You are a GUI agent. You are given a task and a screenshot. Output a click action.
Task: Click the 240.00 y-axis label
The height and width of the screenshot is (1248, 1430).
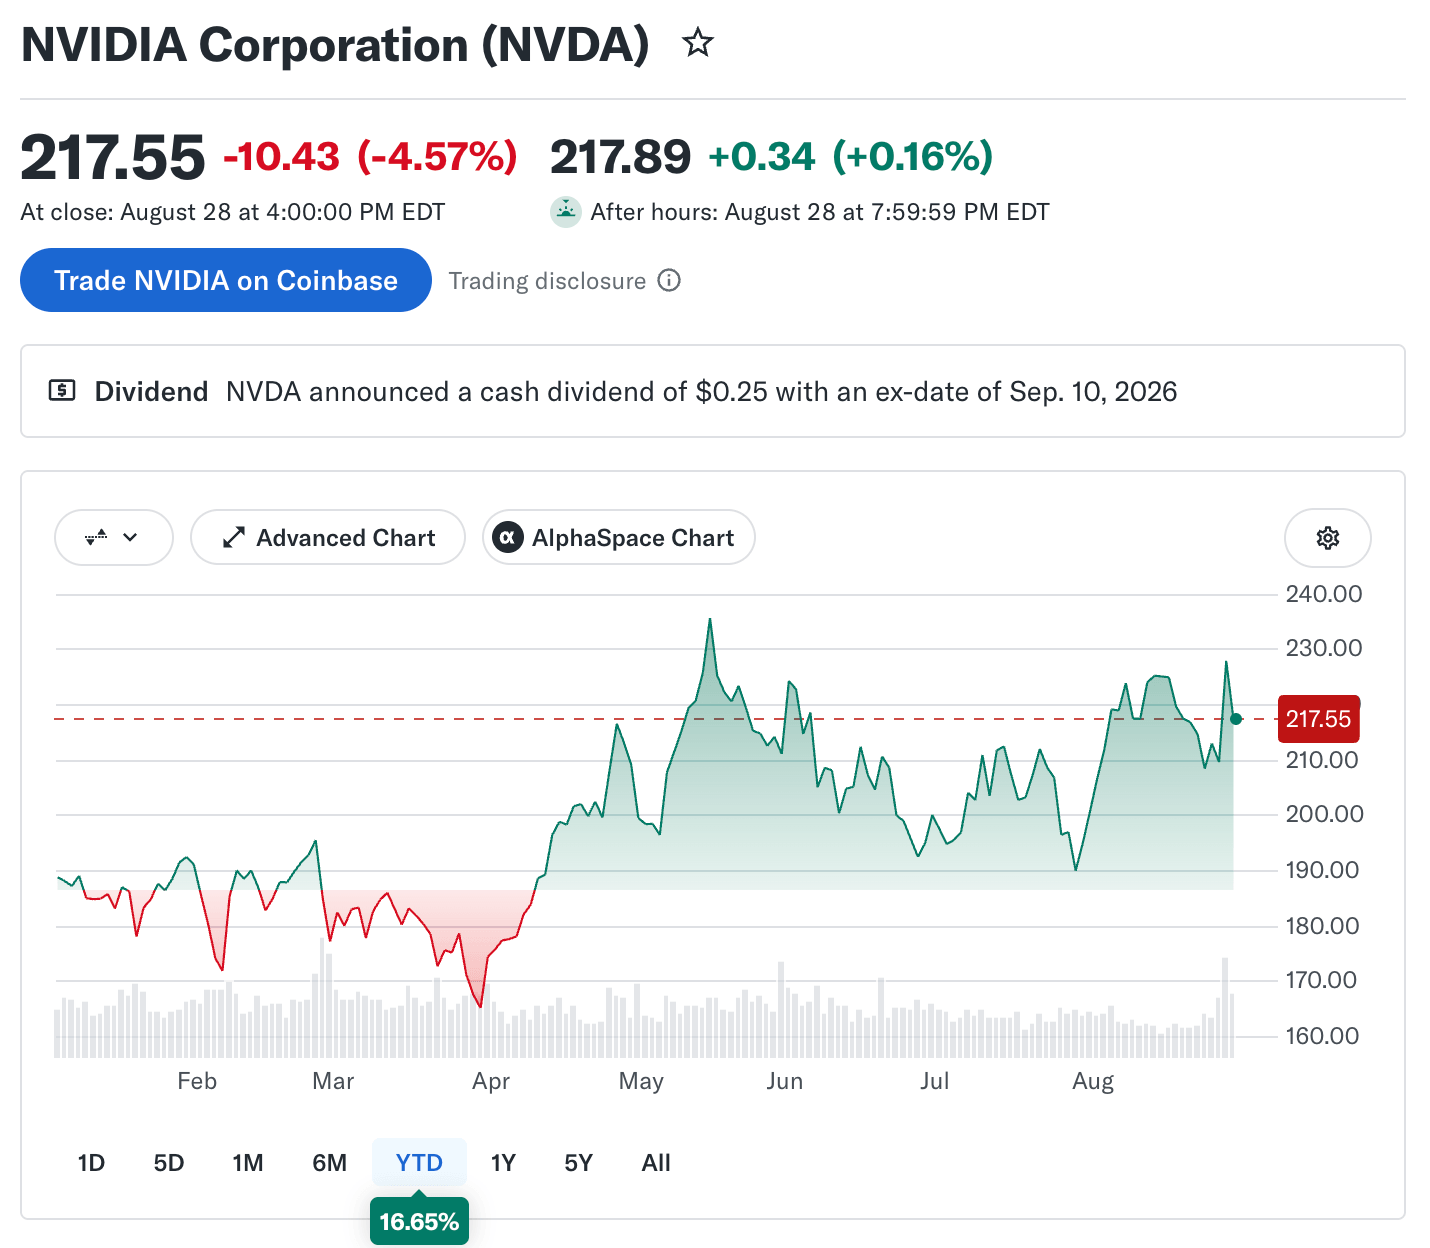point(1323,594)
